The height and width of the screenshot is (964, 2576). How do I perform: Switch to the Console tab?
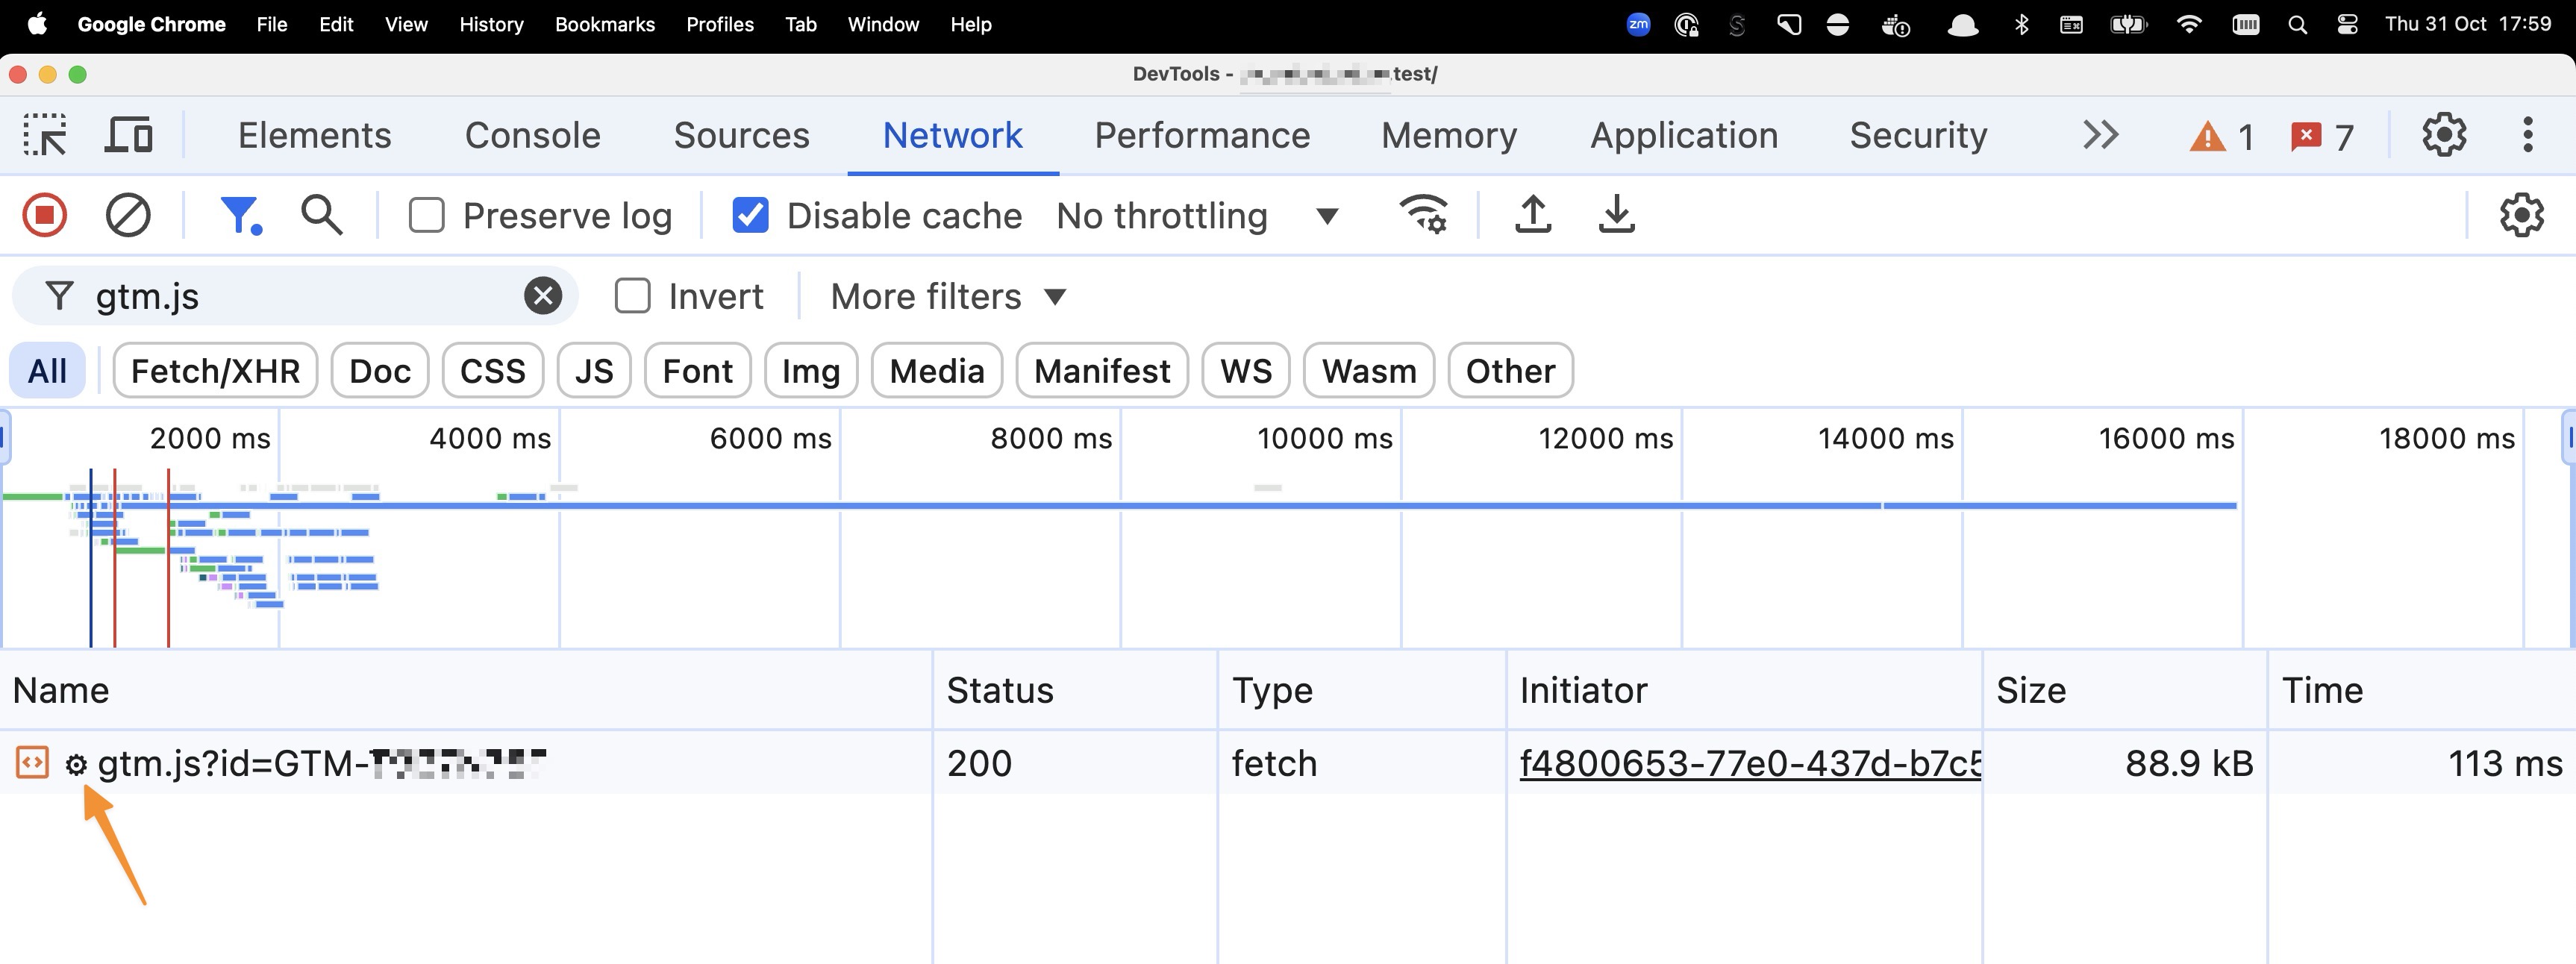click(x=532, y=135)
